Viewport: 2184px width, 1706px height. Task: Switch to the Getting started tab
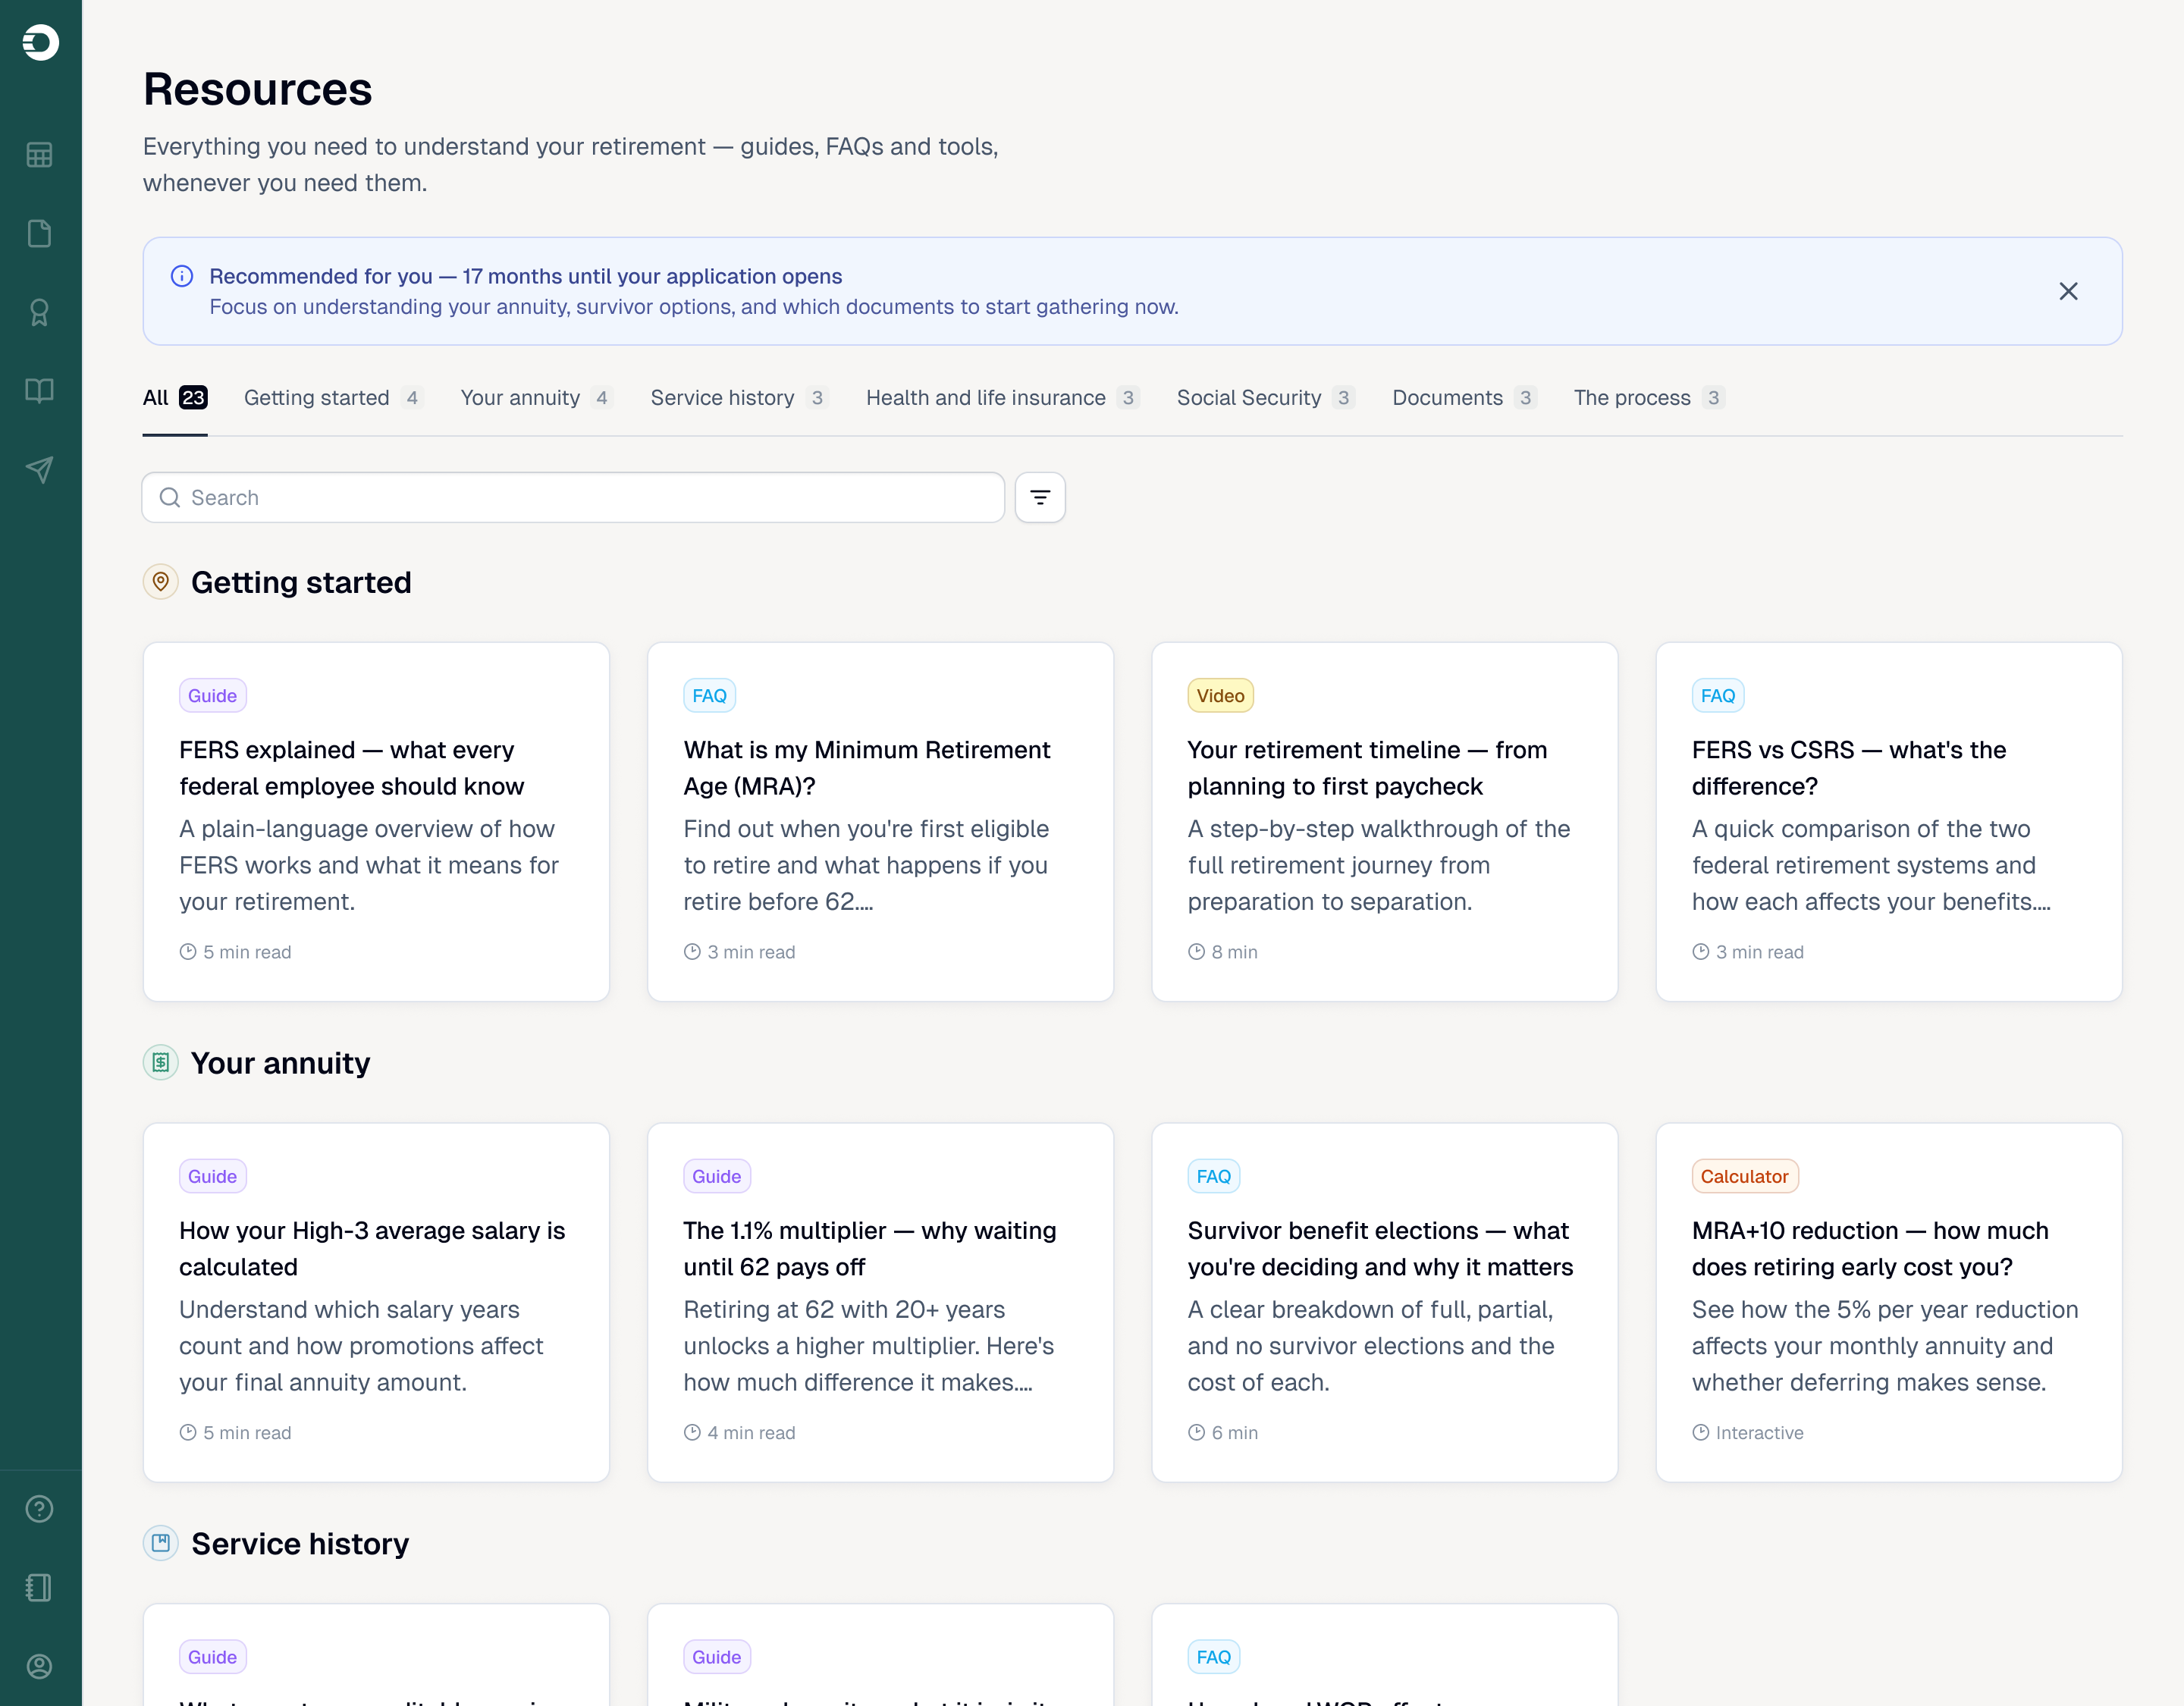coord(334,398)
